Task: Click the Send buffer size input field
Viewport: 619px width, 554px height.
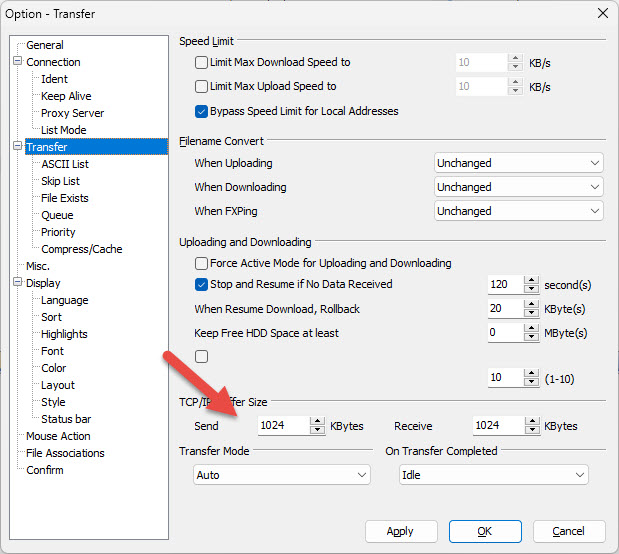Action: click(x=281, y=426)
